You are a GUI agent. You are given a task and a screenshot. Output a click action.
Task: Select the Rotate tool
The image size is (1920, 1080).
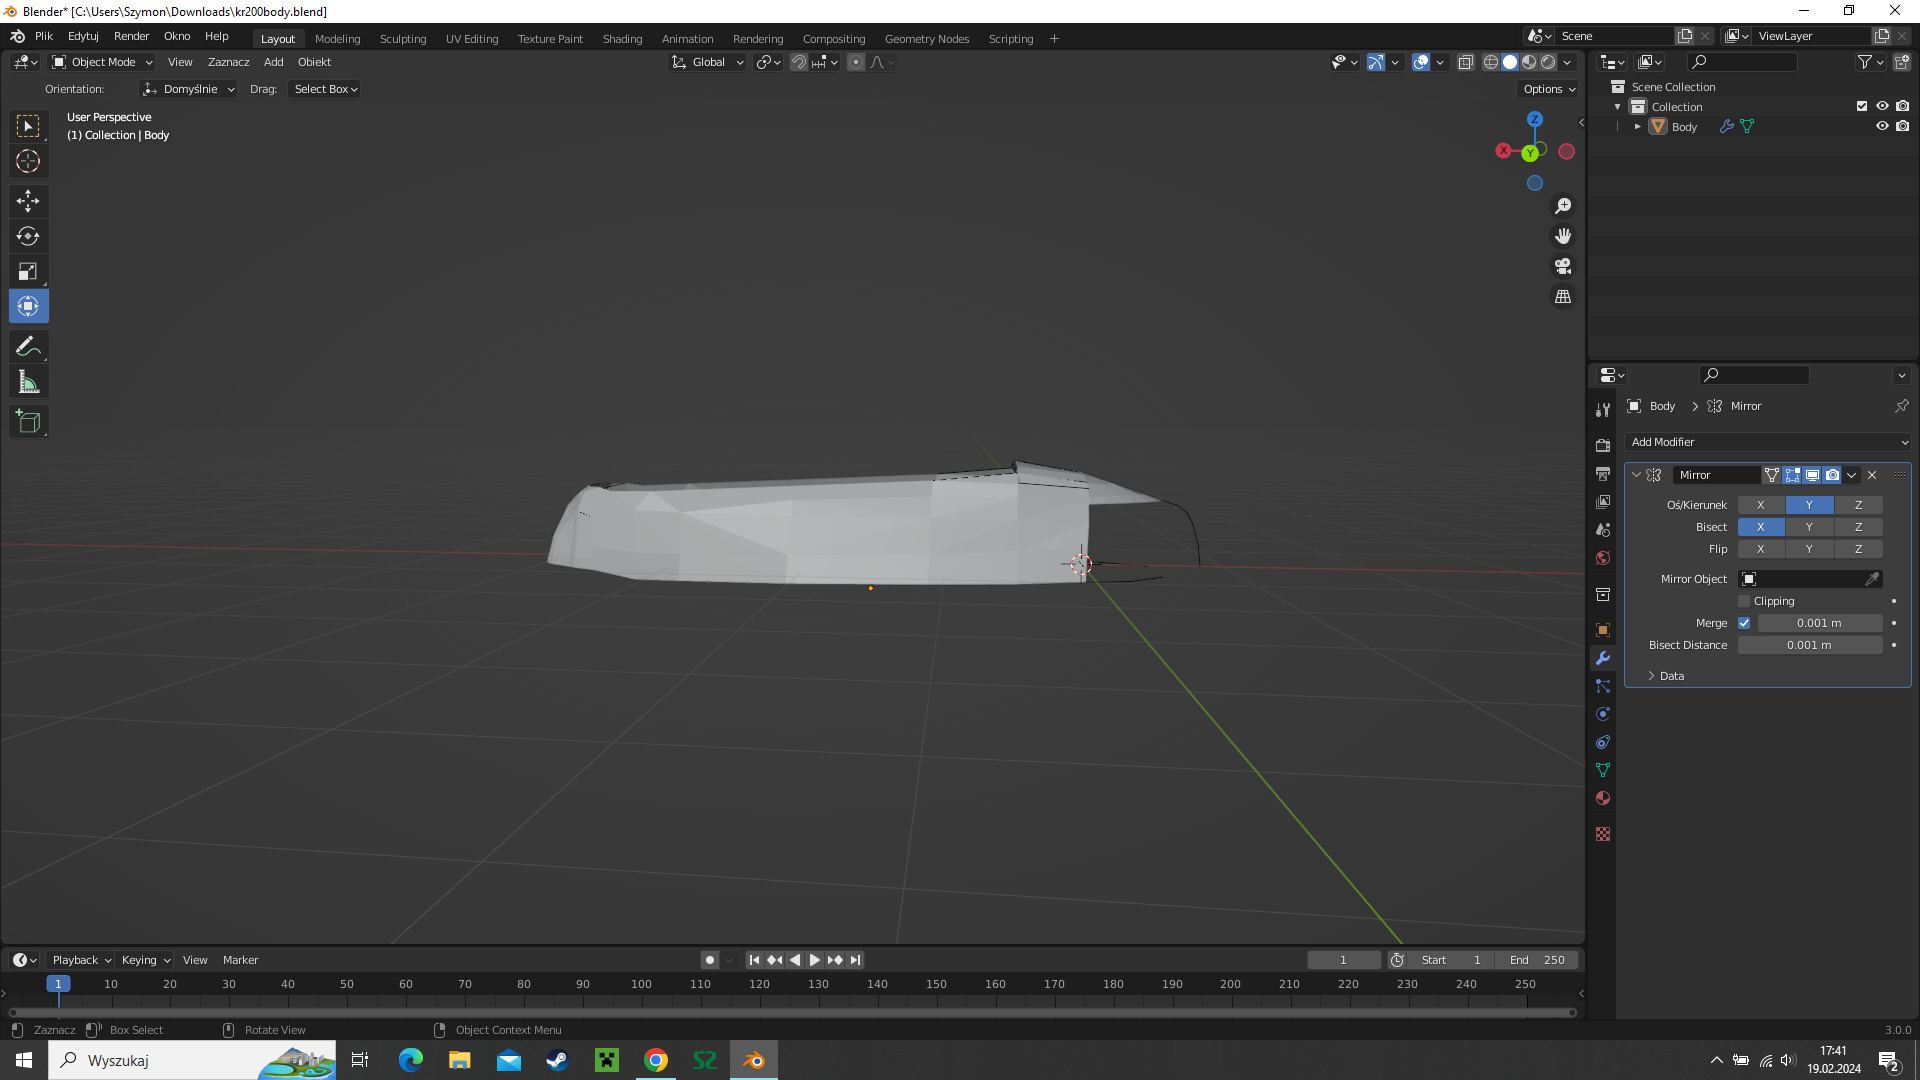click(28, 236)
